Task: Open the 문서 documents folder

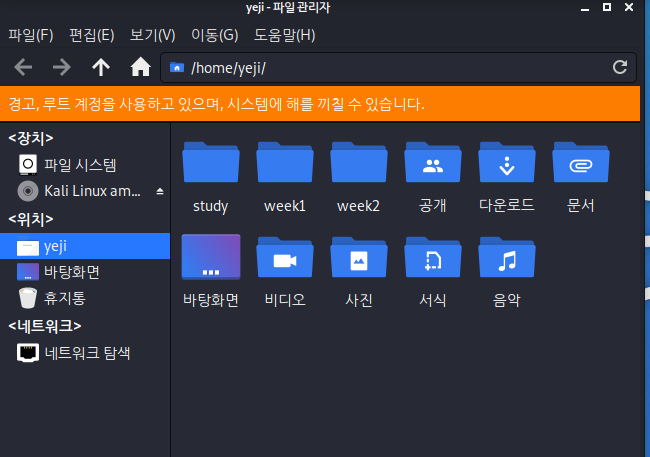Action: pyautogui.click(x=581, y=178)
